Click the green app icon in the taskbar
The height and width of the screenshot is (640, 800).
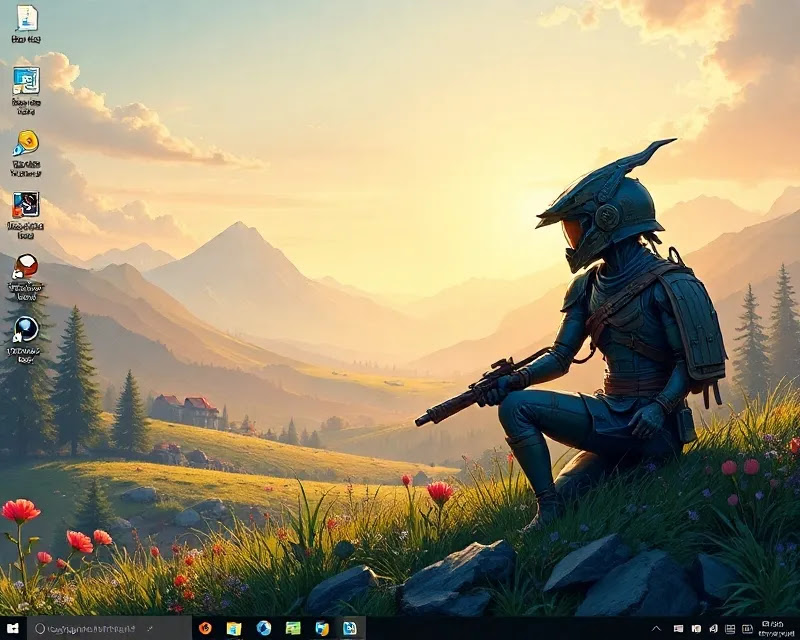point(293,629)
